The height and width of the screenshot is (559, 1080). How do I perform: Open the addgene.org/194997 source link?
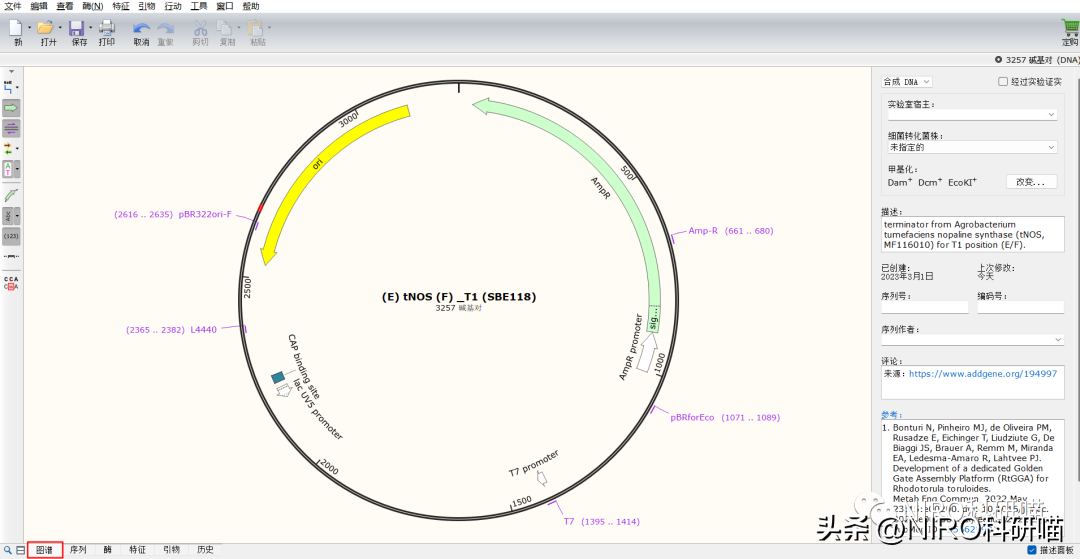[982, 373]
